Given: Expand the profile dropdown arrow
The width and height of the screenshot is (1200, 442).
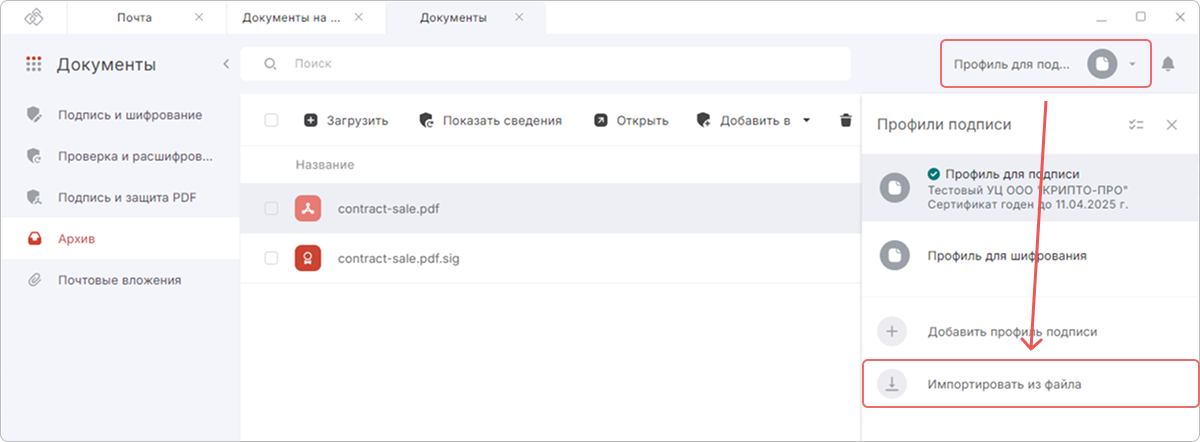Looking at the screenshot, I should tap(1132, 64).
